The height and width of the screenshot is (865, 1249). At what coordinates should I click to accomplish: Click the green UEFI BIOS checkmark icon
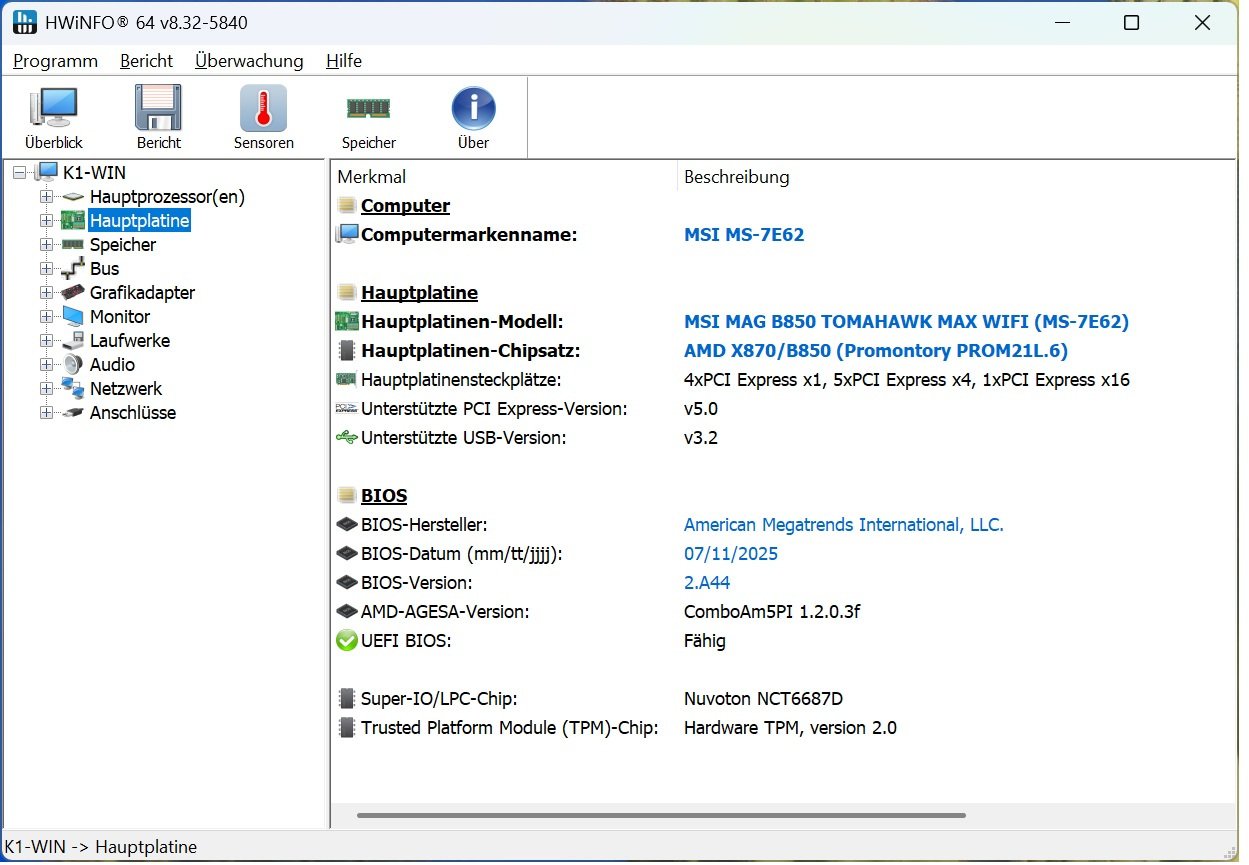[347, 641]
